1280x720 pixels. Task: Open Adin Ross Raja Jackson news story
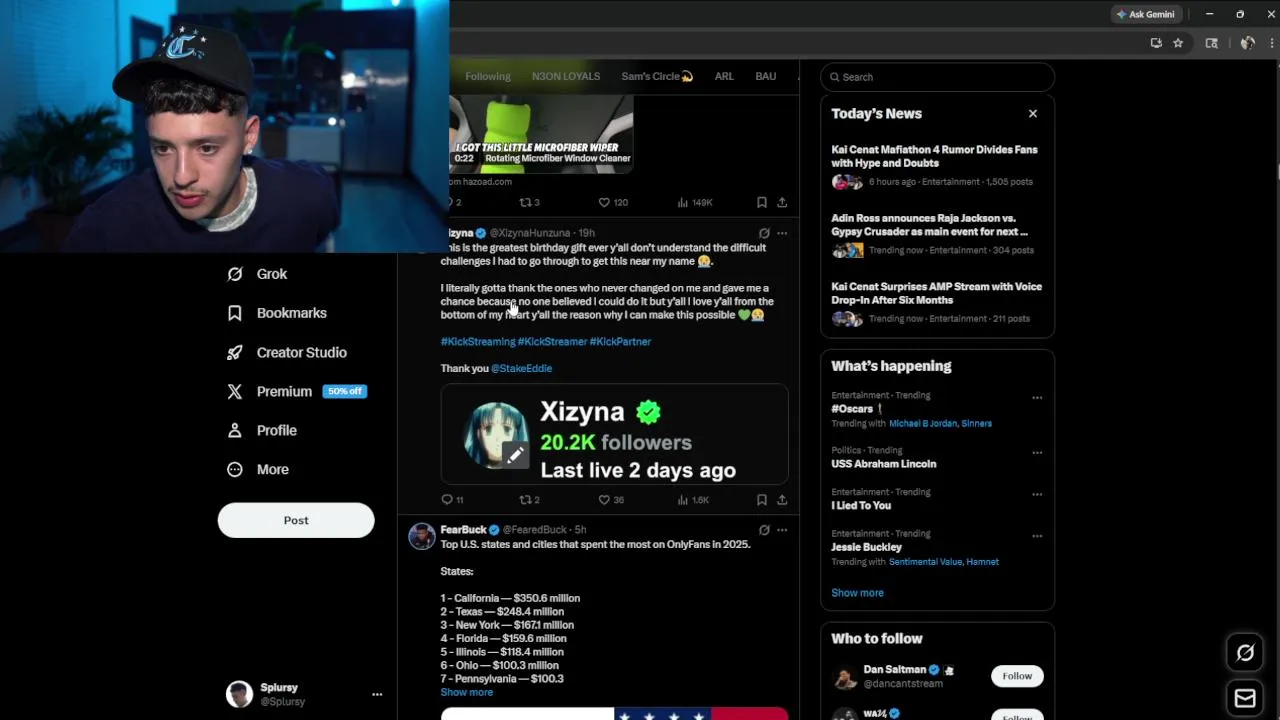936,235
